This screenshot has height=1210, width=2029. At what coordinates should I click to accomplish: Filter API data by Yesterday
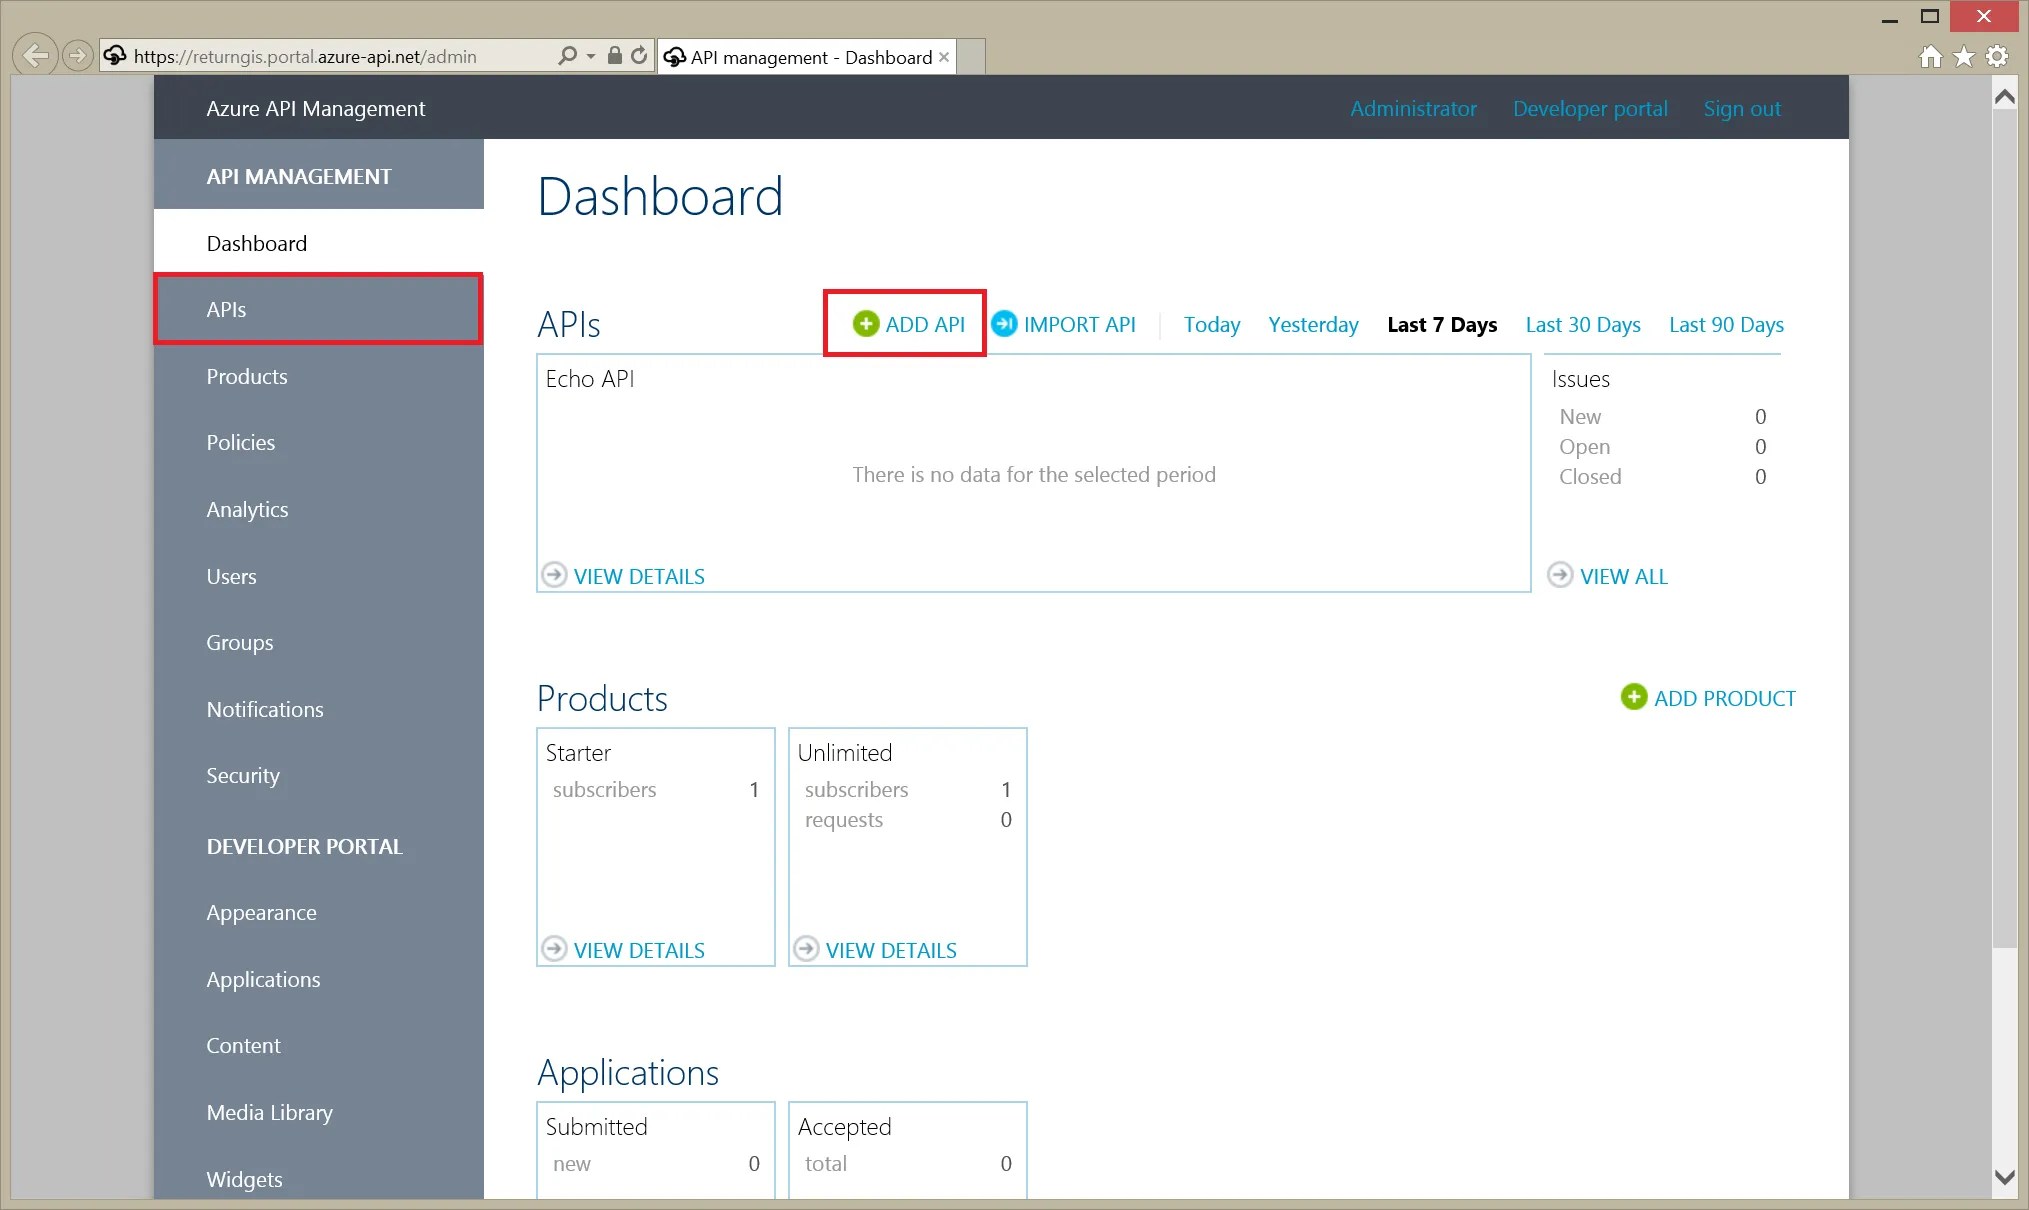pos(1313,324)
